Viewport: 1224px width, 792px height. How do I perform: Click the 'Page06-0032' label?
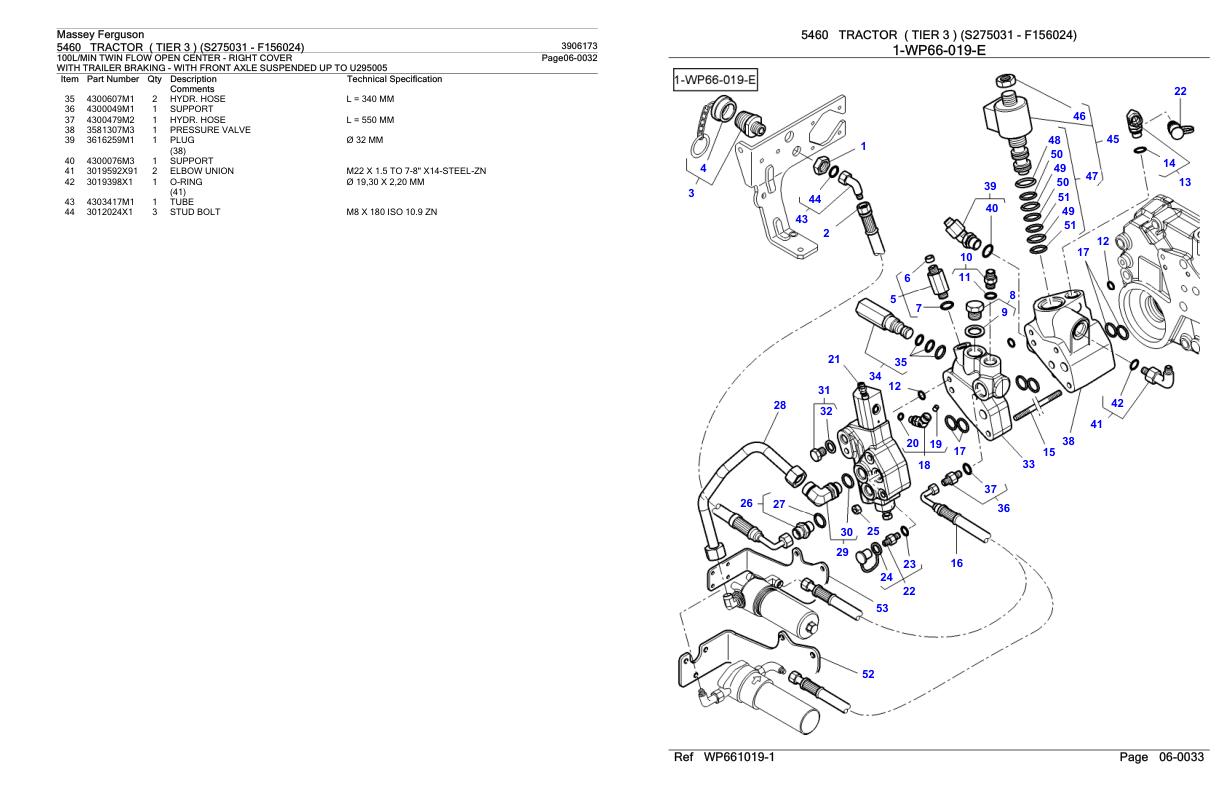569,57
